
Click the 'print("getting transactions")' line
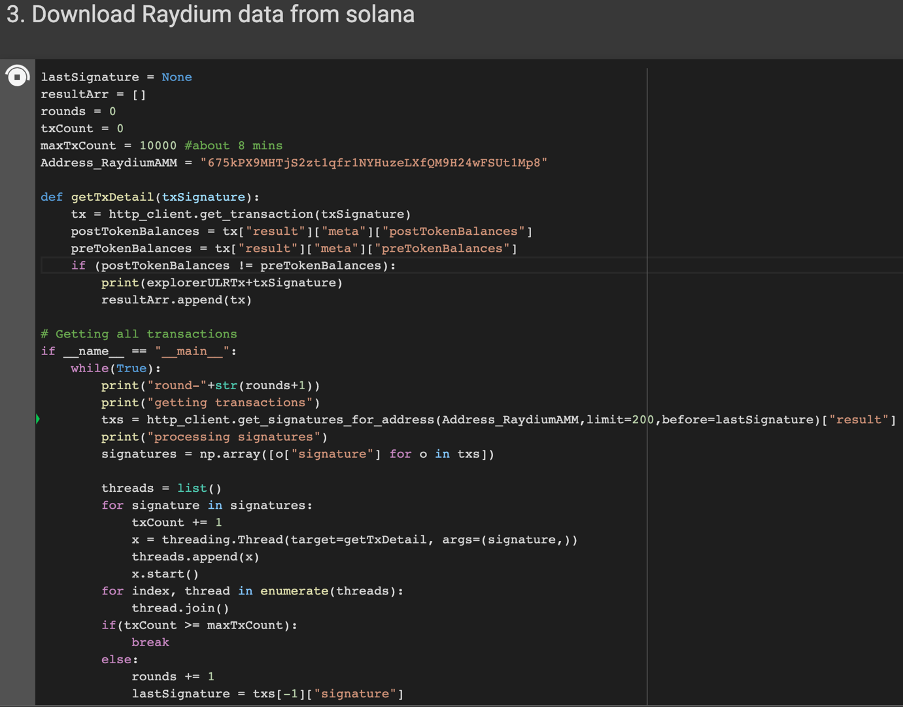click(210, 403)
